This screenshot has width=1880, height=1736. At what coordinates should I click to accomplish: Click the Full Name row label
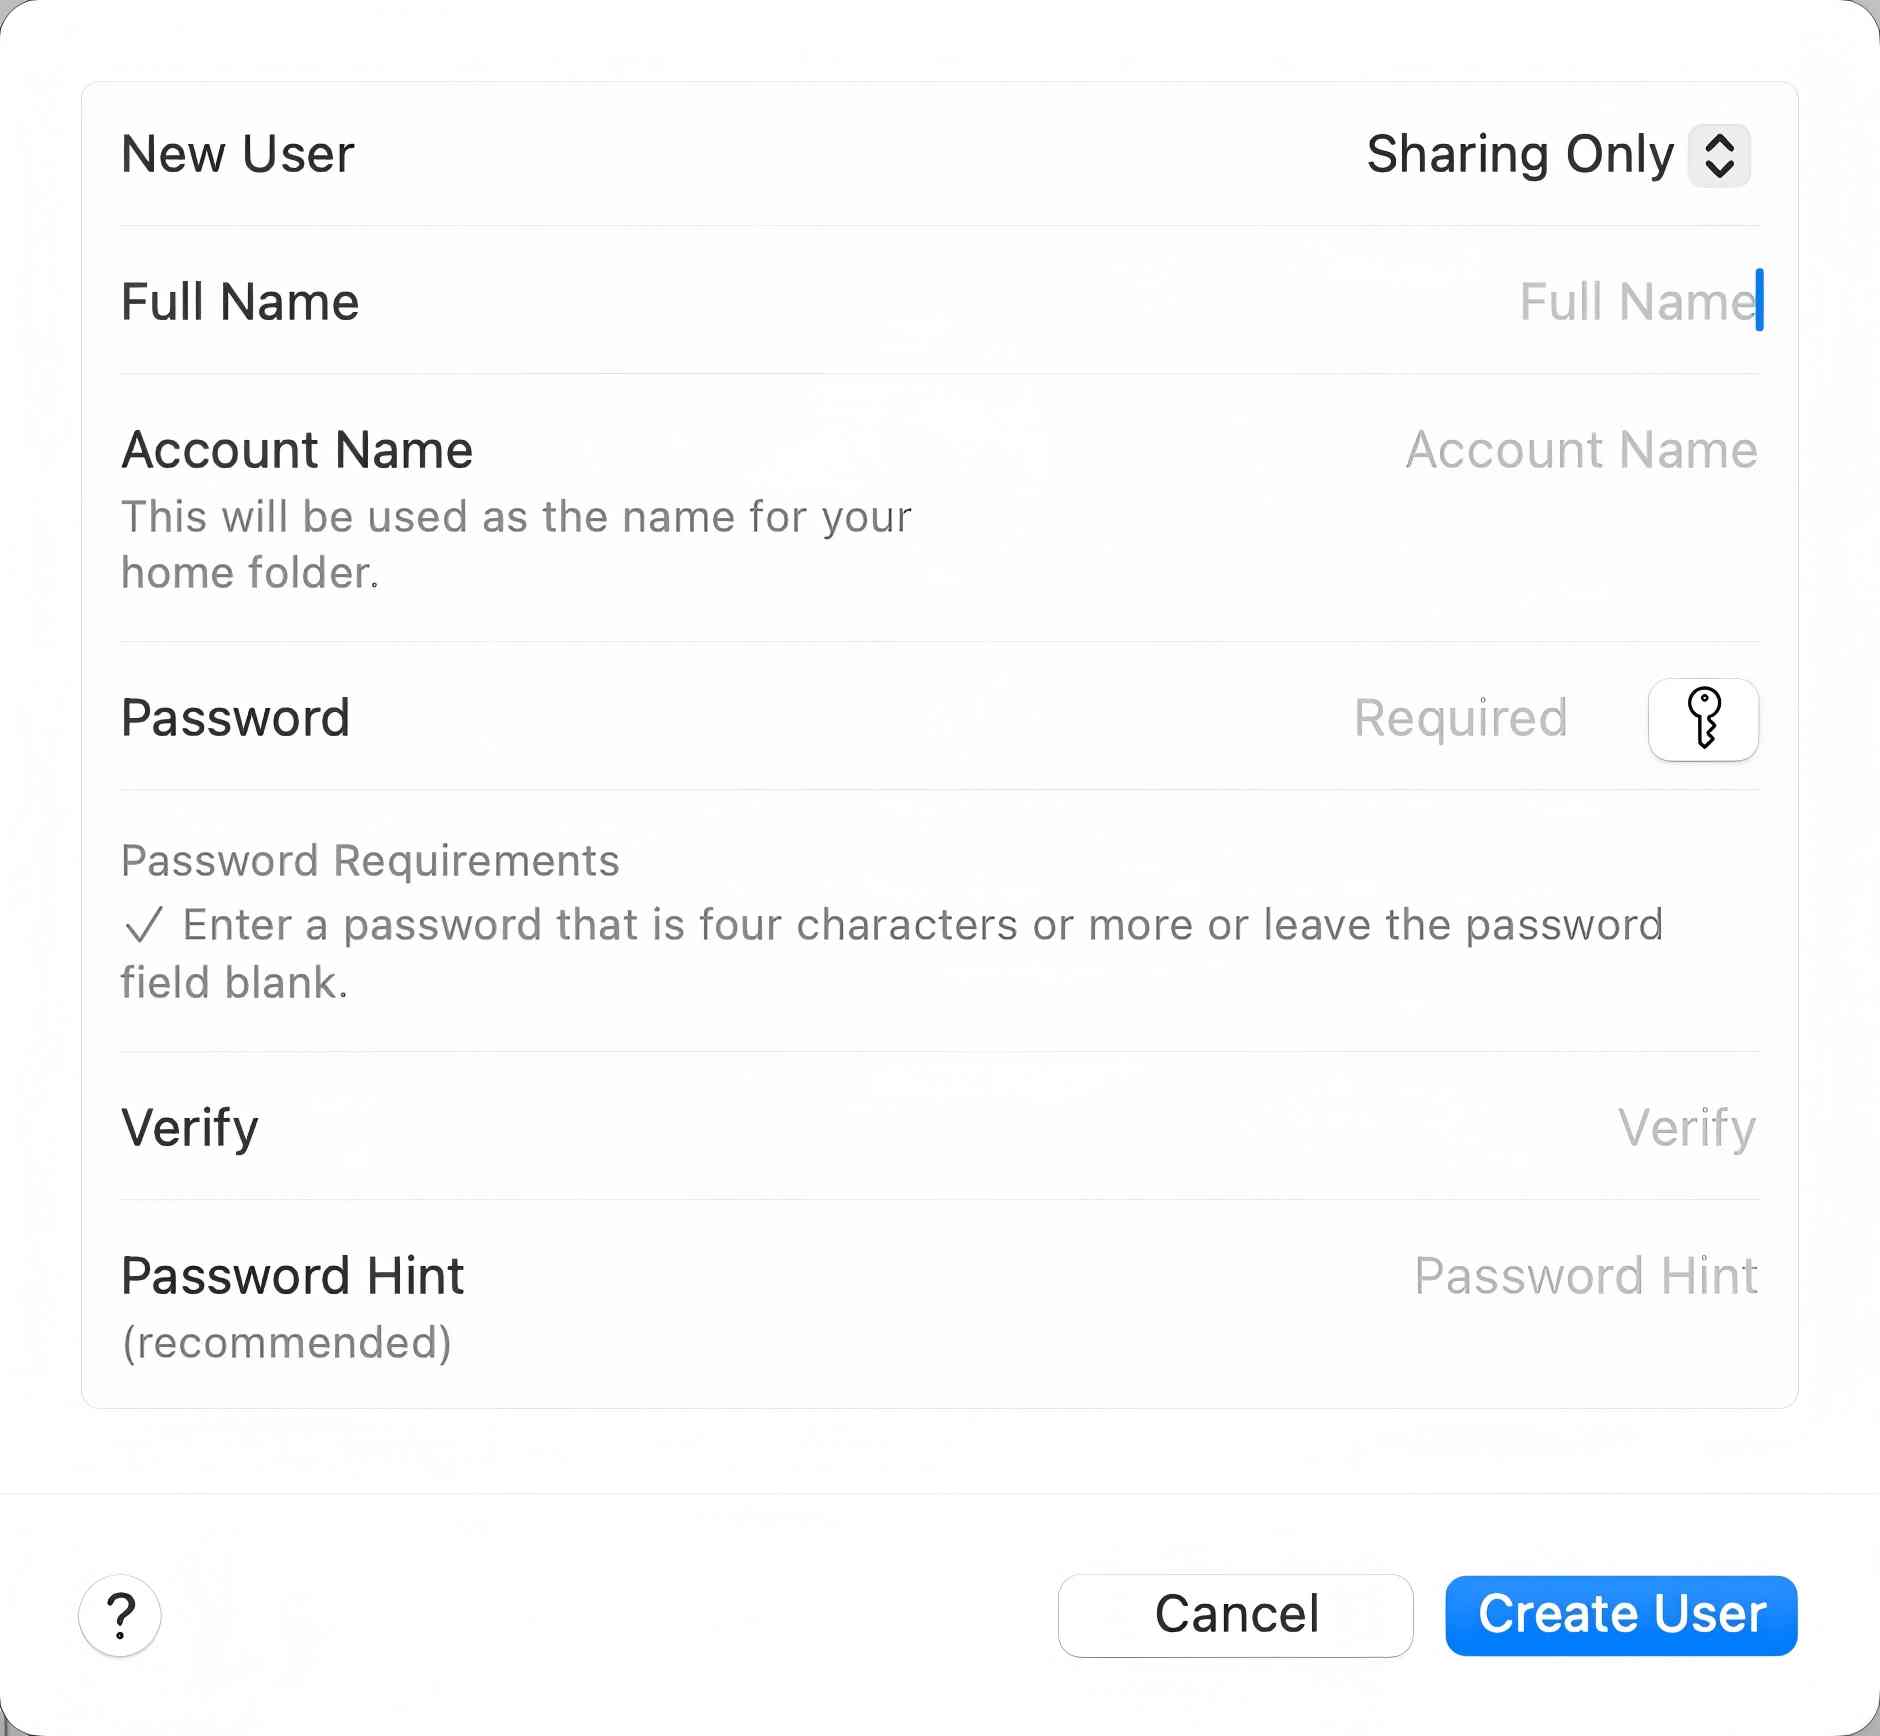coord(240,302)
